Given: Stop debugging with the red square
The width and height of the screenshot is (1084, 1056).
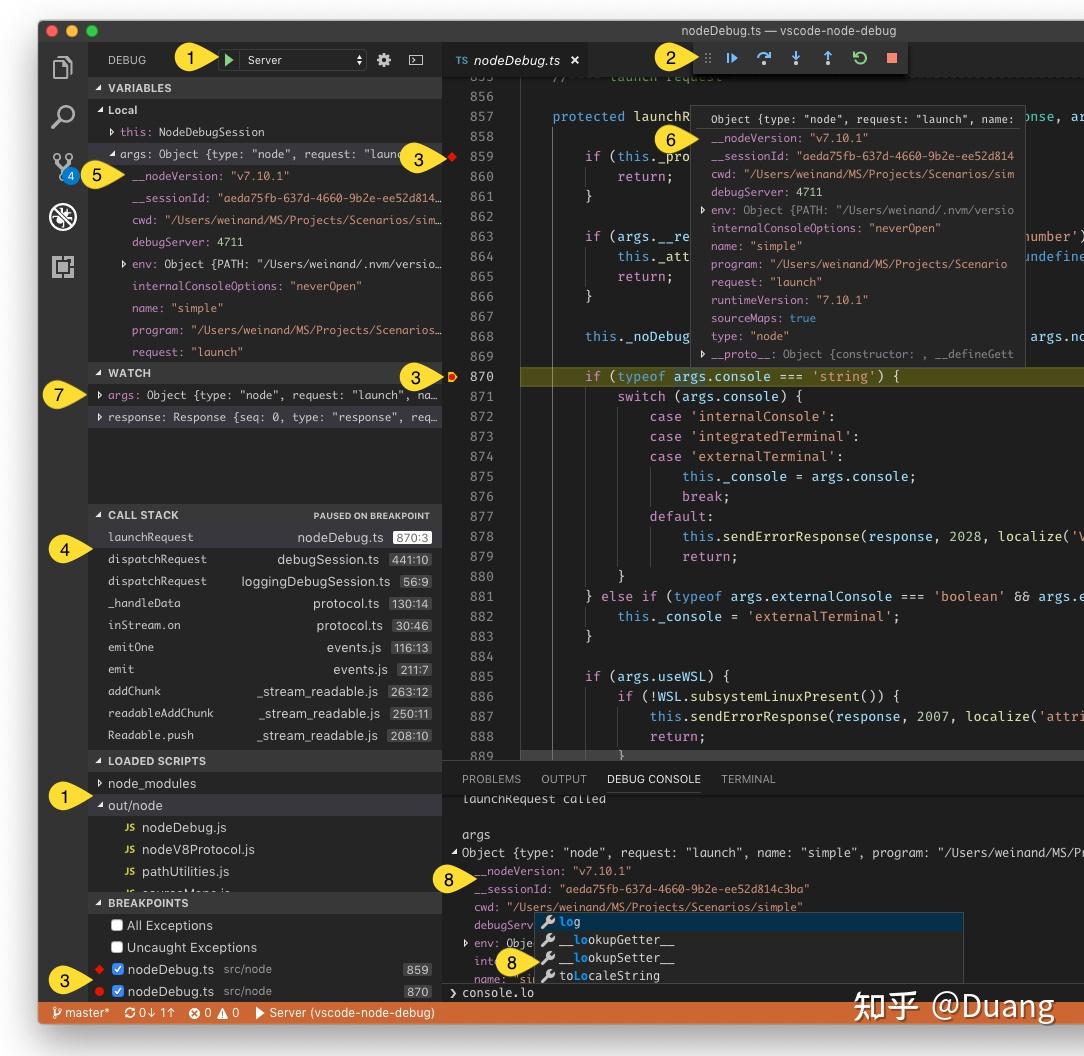Looking at the screenshot, I should pyautogui.click(x=892, y=59).
